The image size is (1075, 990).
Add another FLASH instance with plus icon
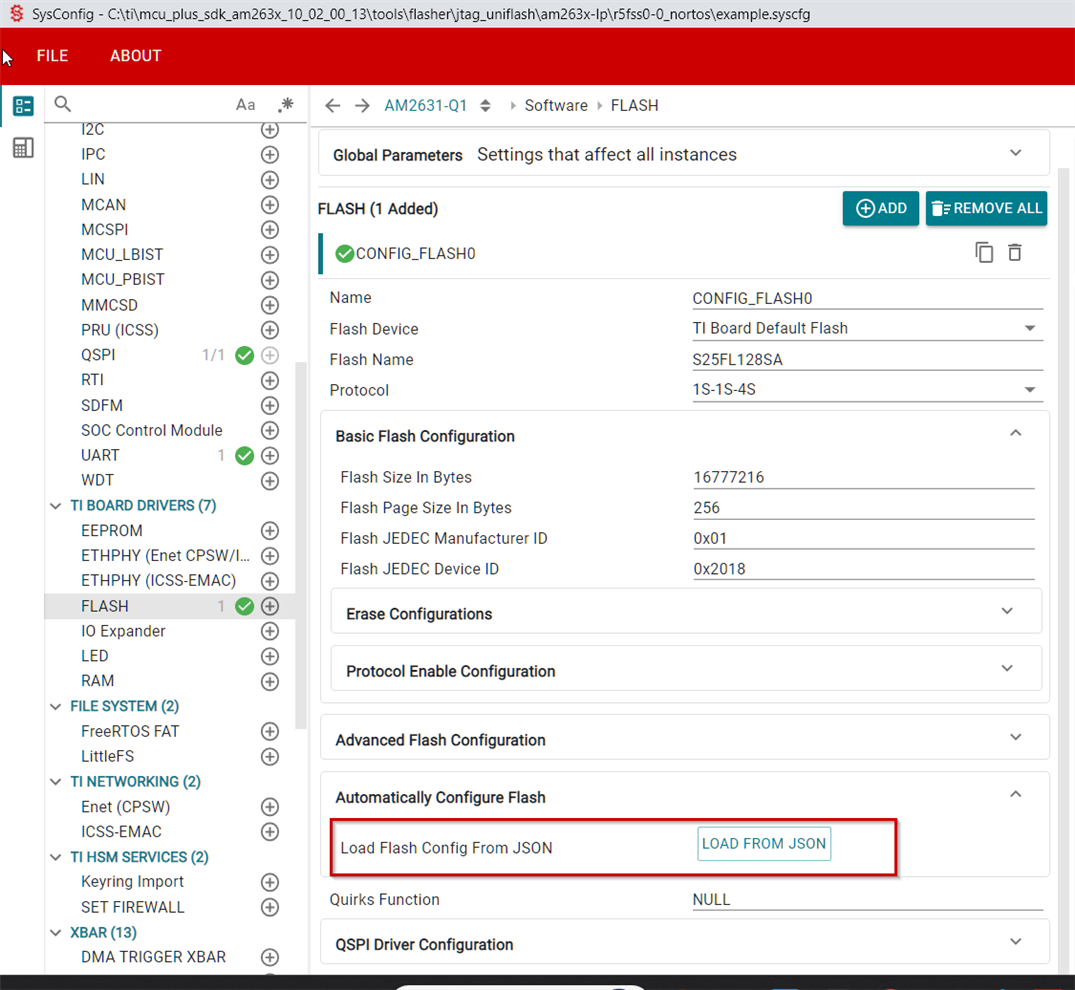point(270,606)
